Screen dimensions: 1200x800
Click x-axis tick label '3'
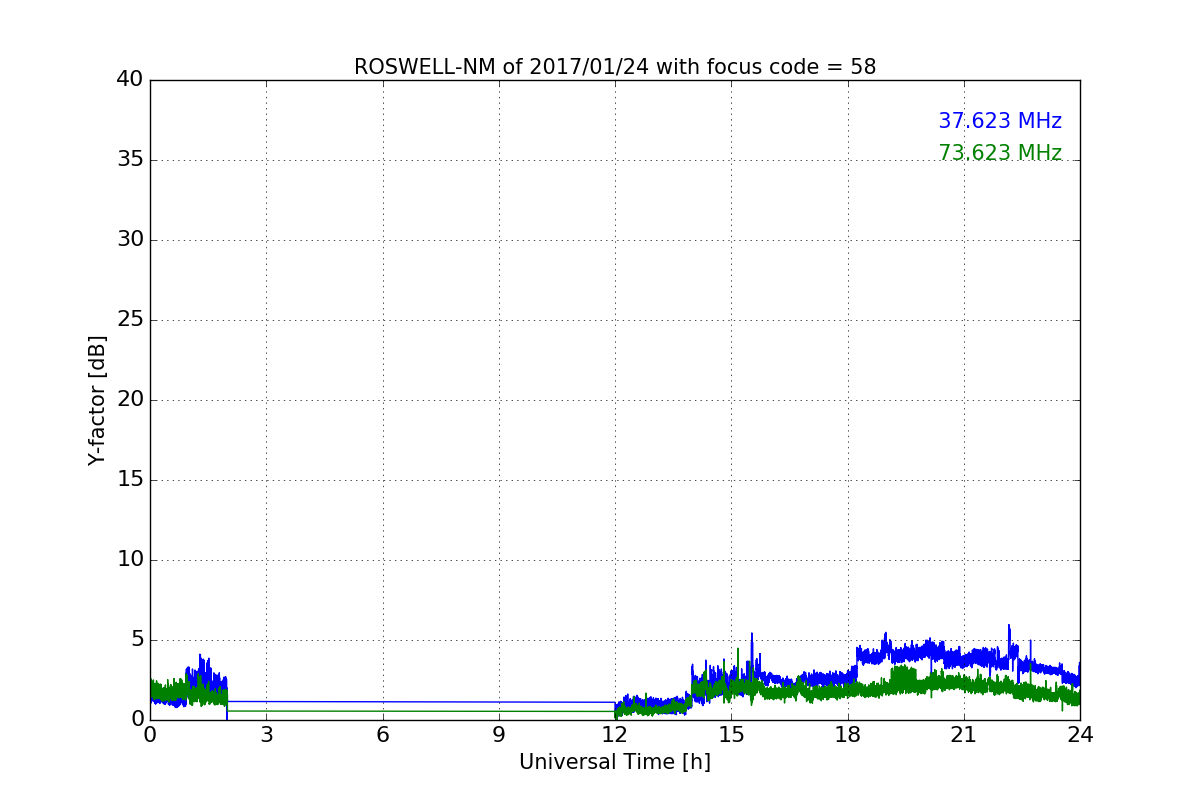[x=266, y=734]
